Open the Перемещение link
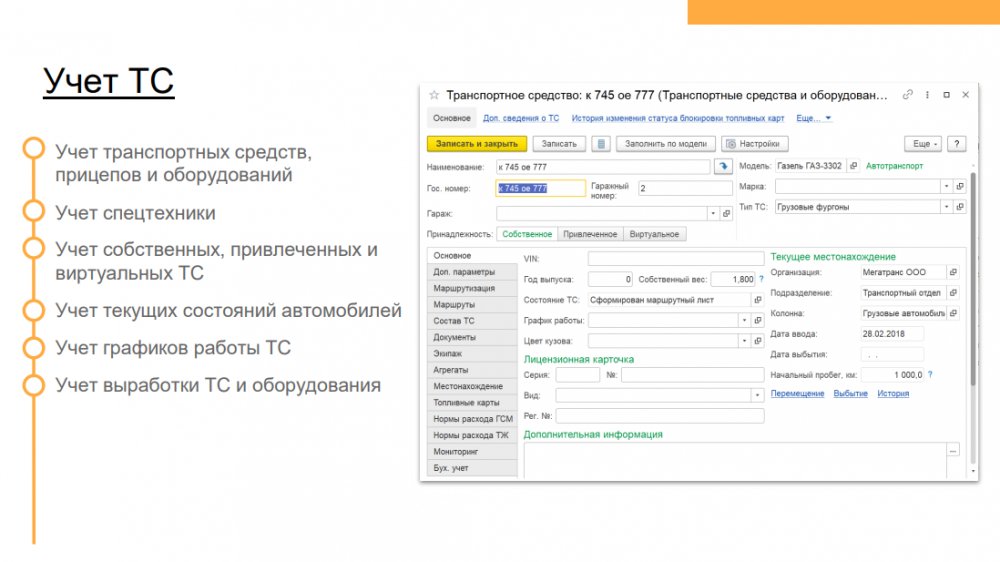Viewport: 1000px width, 562px height. (797, 394)
